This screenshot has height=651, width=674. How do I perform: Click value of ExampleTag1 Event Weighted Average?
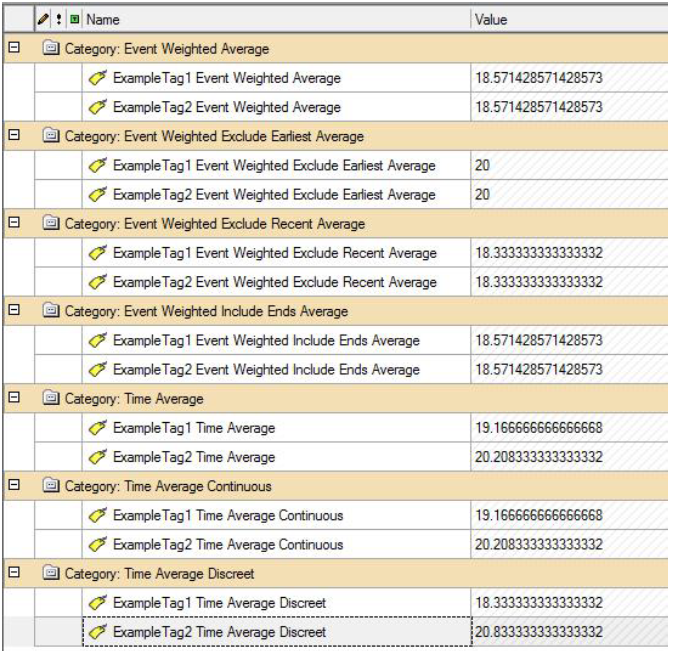(x=539, y=78)
